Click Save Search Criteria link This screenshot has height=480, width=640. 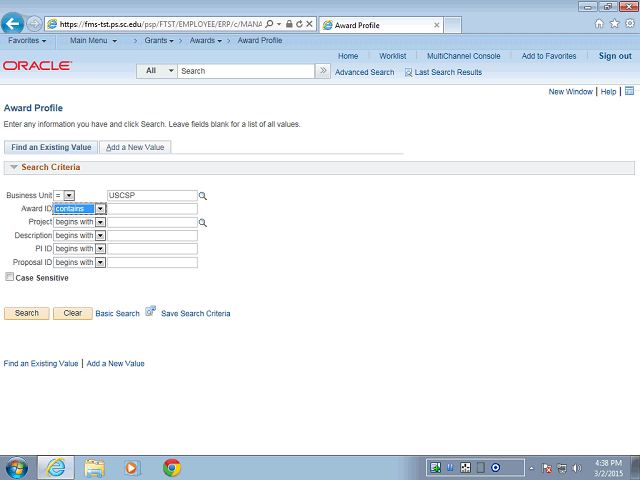click(196, 313)
